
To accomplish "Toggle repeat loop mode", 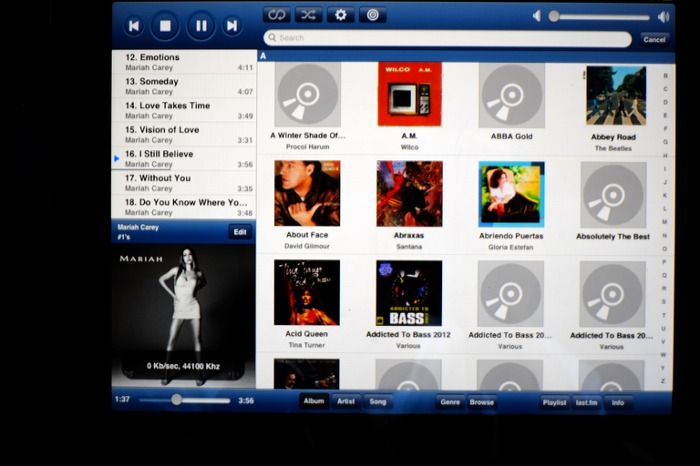I will (x=276, y=15).
